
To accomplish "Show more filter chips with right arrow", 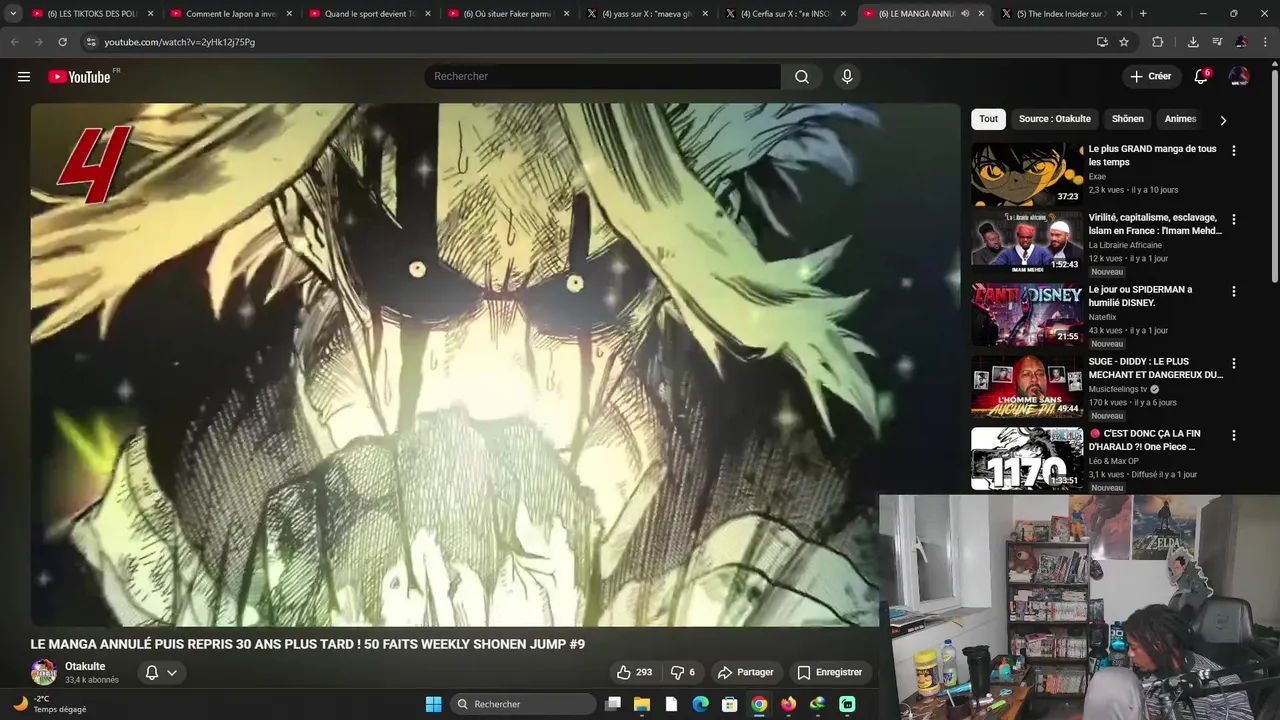I will (1223, 120).
